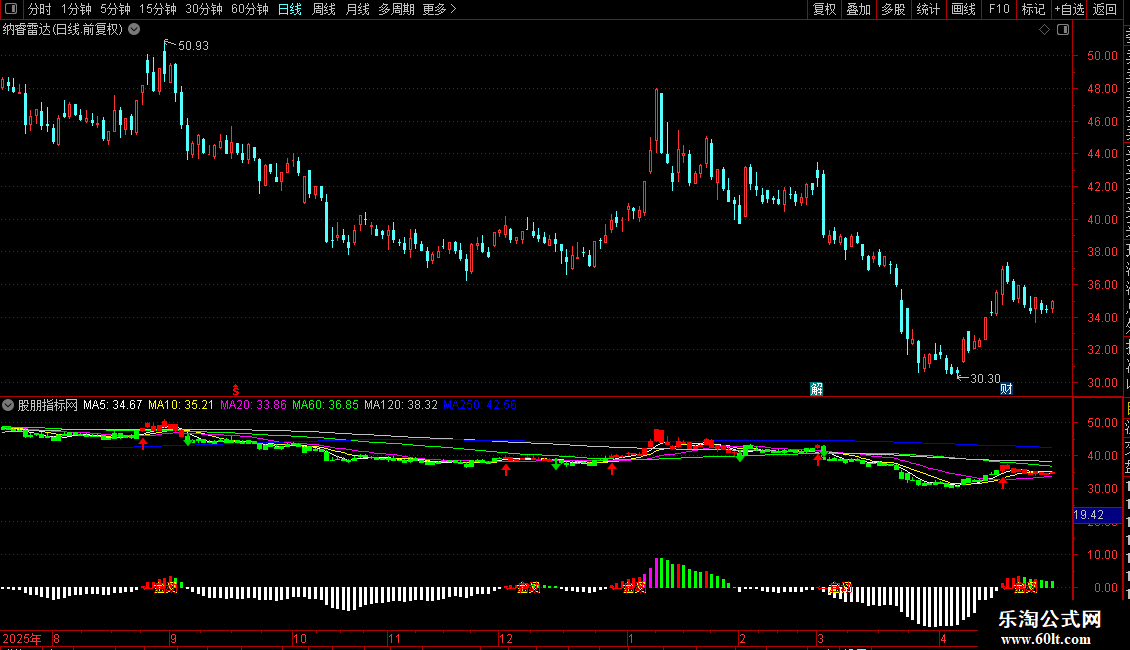Select the 5分钟 period
This screenshot has height=650, width=1130.
pos(115,9)
